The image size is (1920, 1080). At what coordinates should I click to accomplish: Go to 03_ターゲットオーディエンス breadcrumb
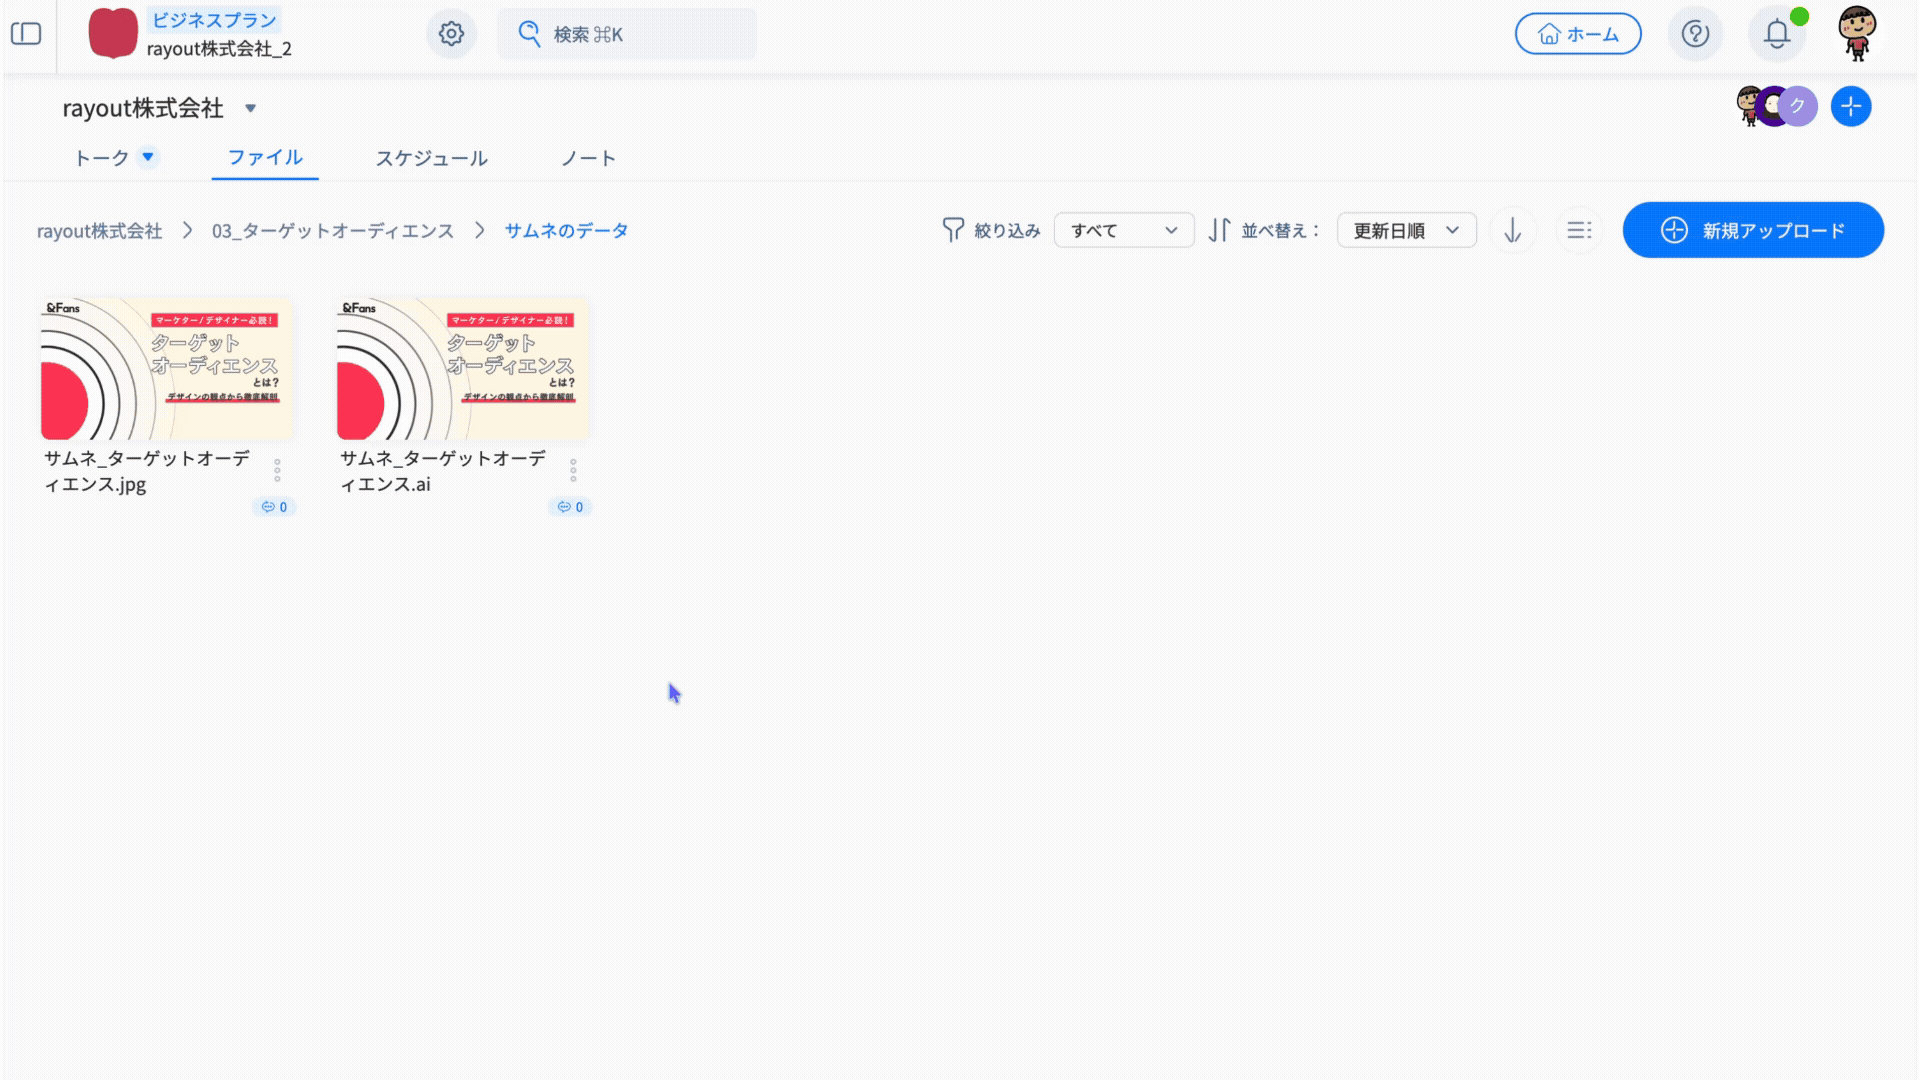tap(332, 231)
